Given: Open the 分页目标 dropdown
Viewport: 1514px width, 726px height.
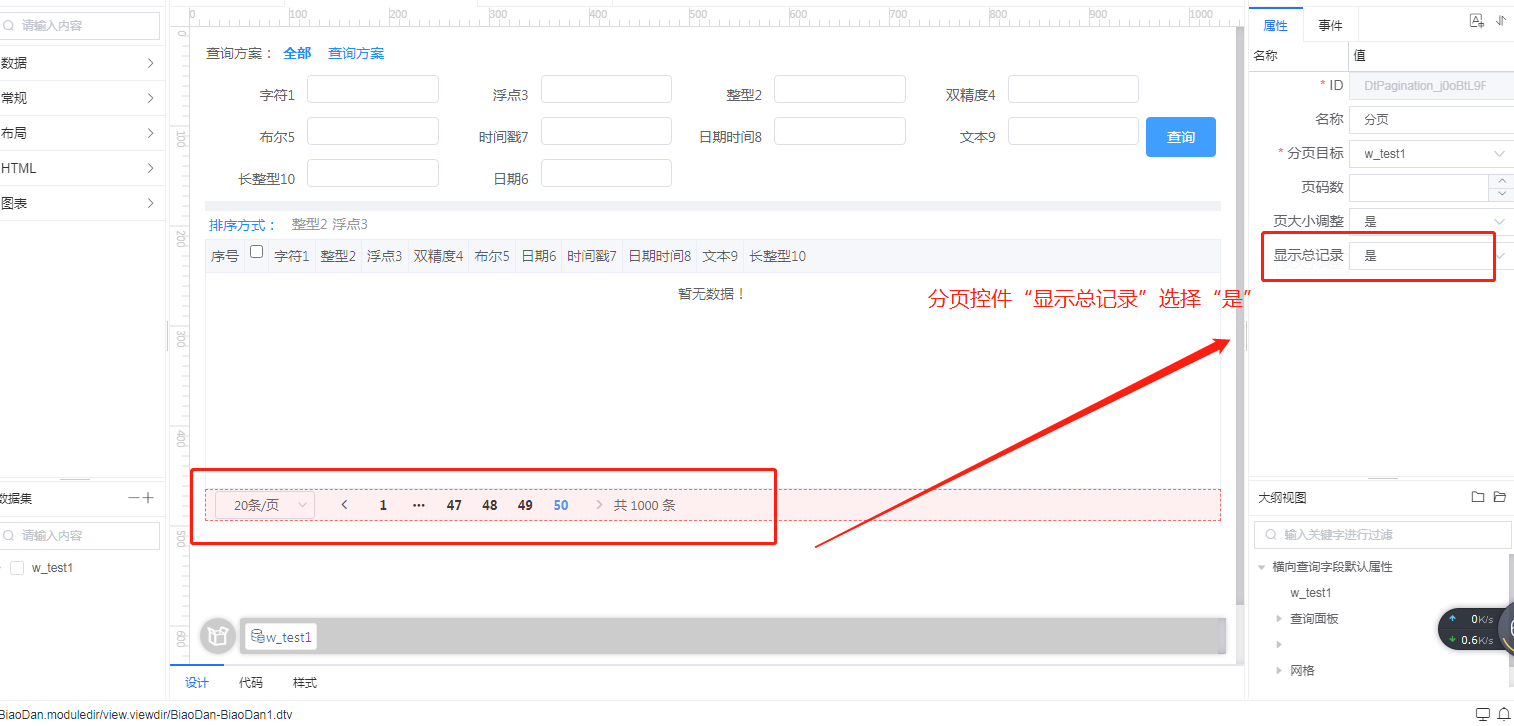Looking at the screenshot, I should pos(1498,154).
